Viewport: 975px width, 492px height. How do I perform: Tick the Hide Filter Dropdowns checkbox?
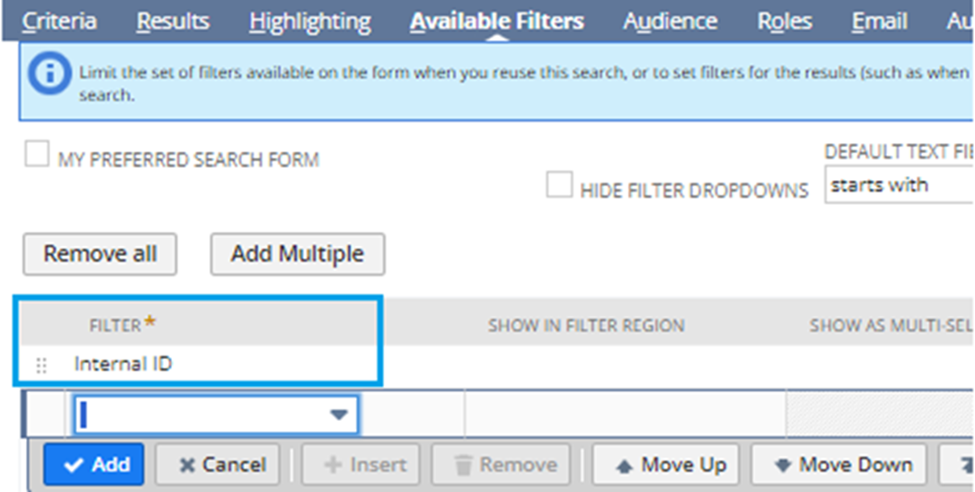pos(559,185)
